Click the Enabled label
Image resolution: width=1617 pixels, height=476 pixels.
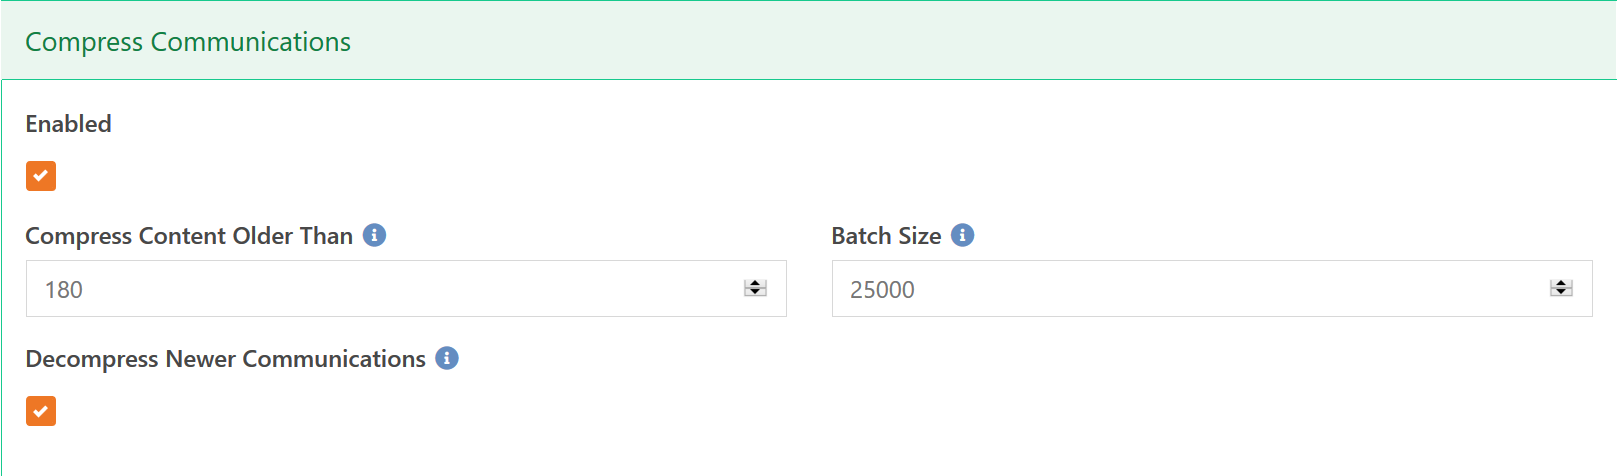(x=68, y=124)
